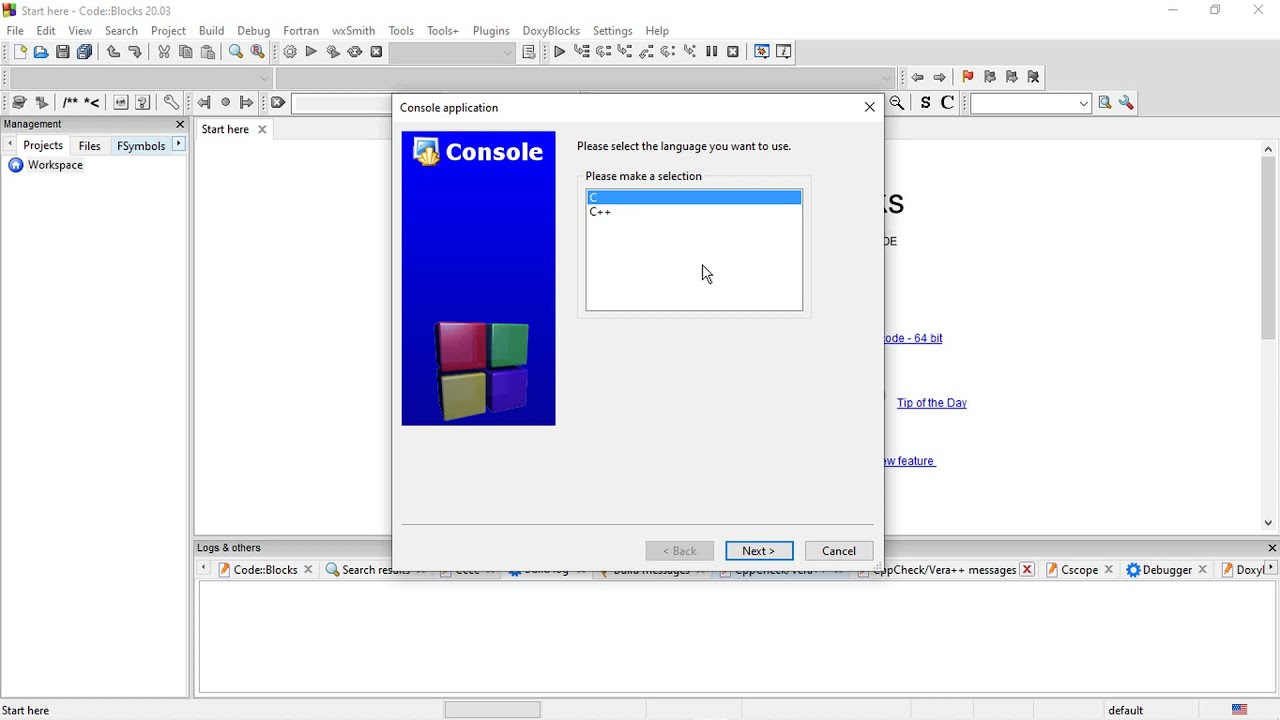Click the Build and run icon
This screenshot has width=1280, height=720.
[x=333, y=52]
